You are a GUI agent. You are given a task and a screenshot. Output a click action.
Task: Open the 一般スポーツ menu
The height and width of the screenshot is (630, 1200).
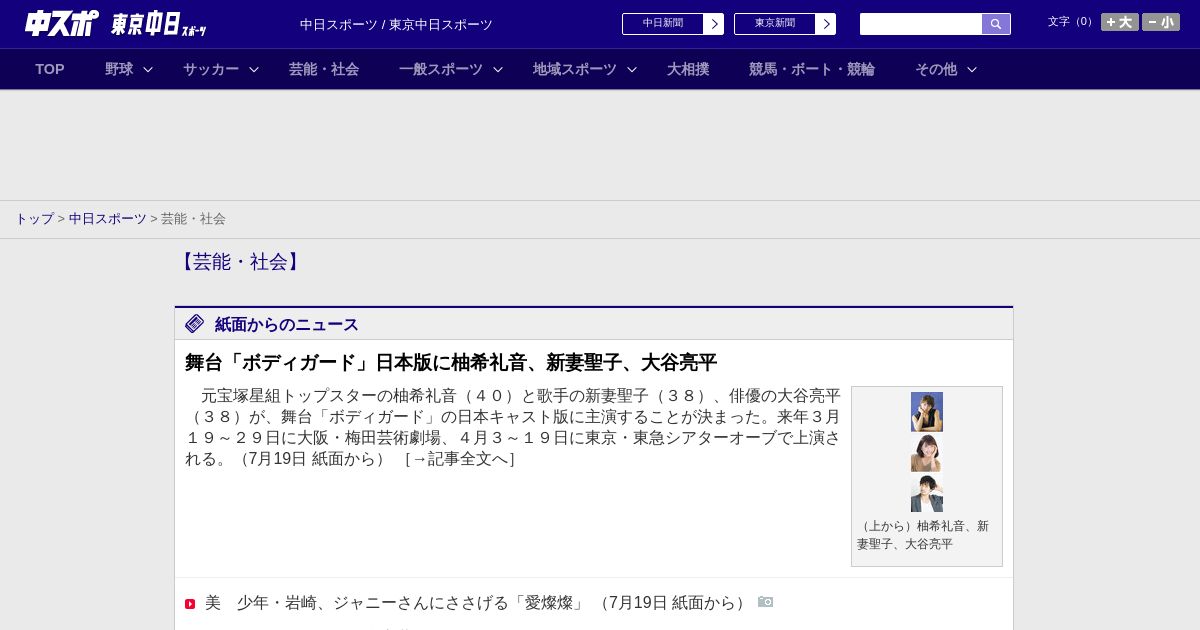coord(441,69)
